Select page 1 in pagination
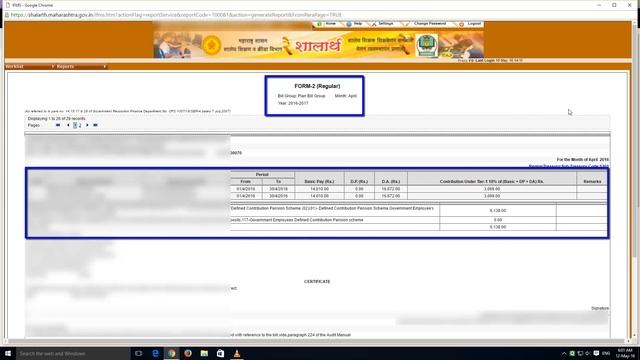This screenshot has width=640, height=360. coord(75,125)
